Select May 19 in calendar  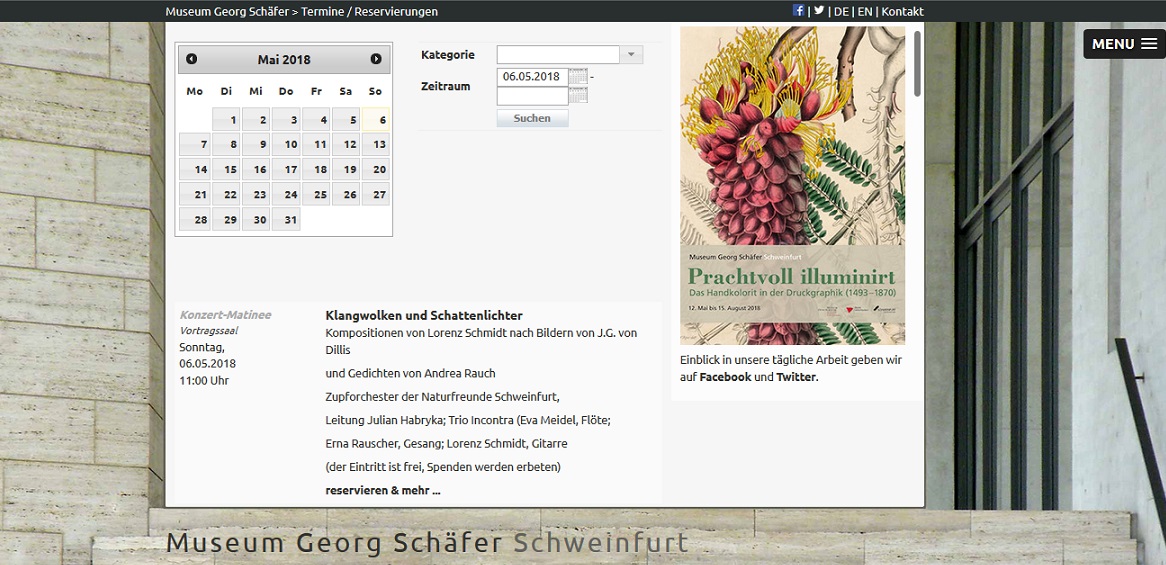346,170
